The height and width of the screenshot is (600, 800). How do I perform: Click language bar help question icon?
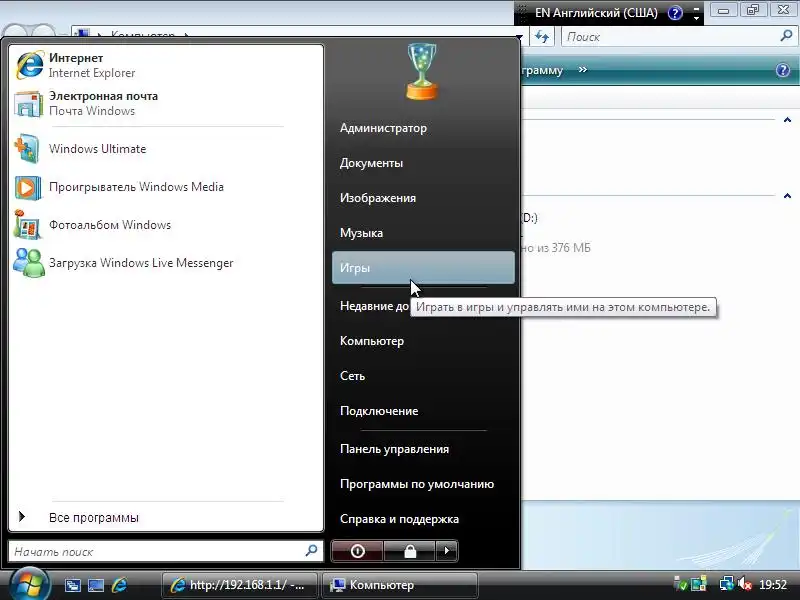pos(675,13)
